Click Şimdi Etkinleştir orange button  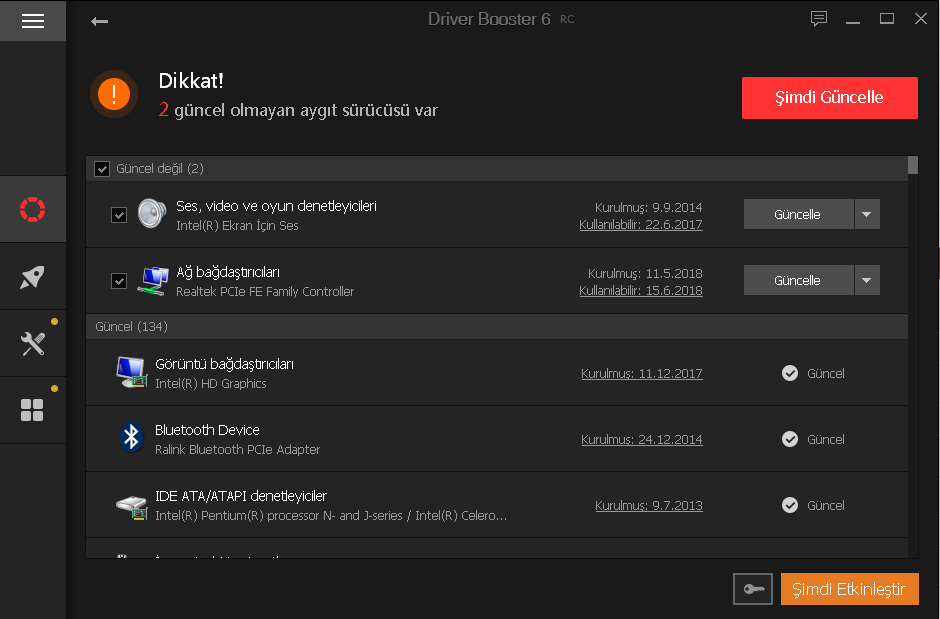click(x=849, y=589)
